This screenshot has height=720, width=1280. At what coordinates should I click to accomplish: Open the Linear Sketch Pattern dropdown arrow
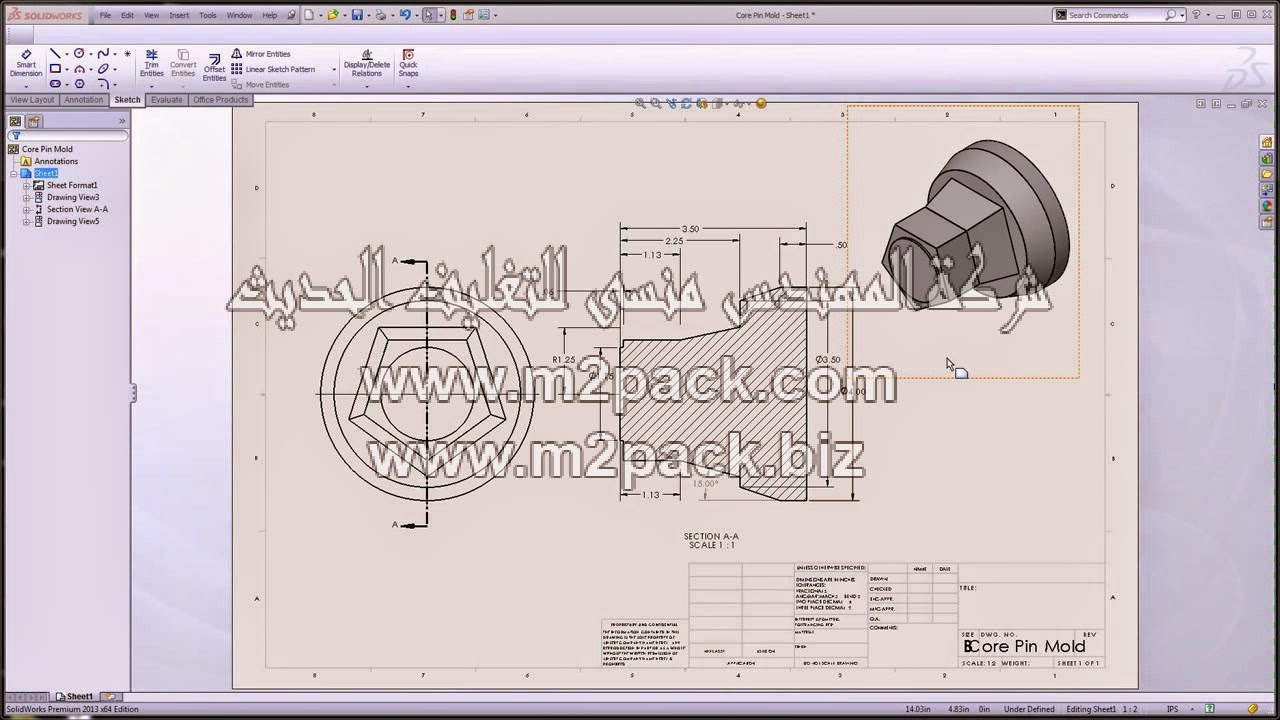(334, 70)
